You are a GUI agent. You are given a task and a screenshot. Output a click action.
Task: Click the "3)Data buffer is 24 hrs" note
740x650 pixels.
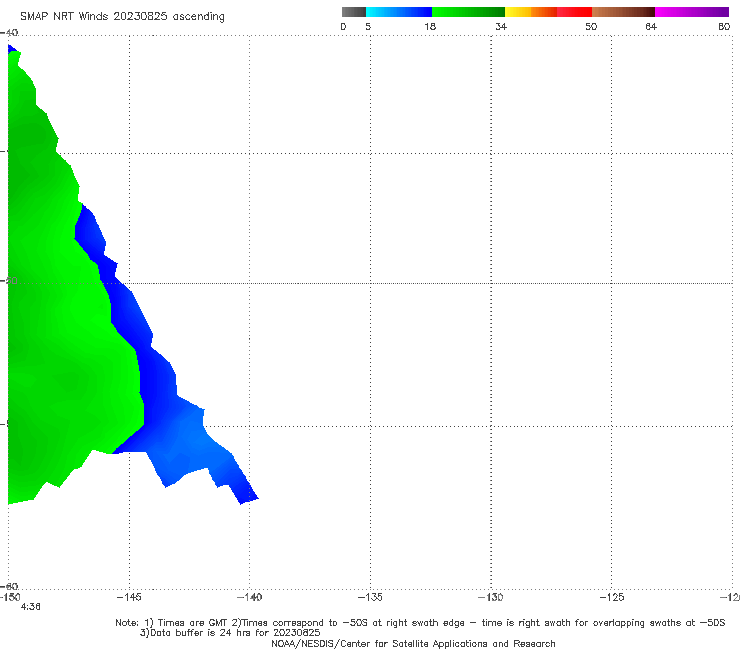(x=230, y=633)
